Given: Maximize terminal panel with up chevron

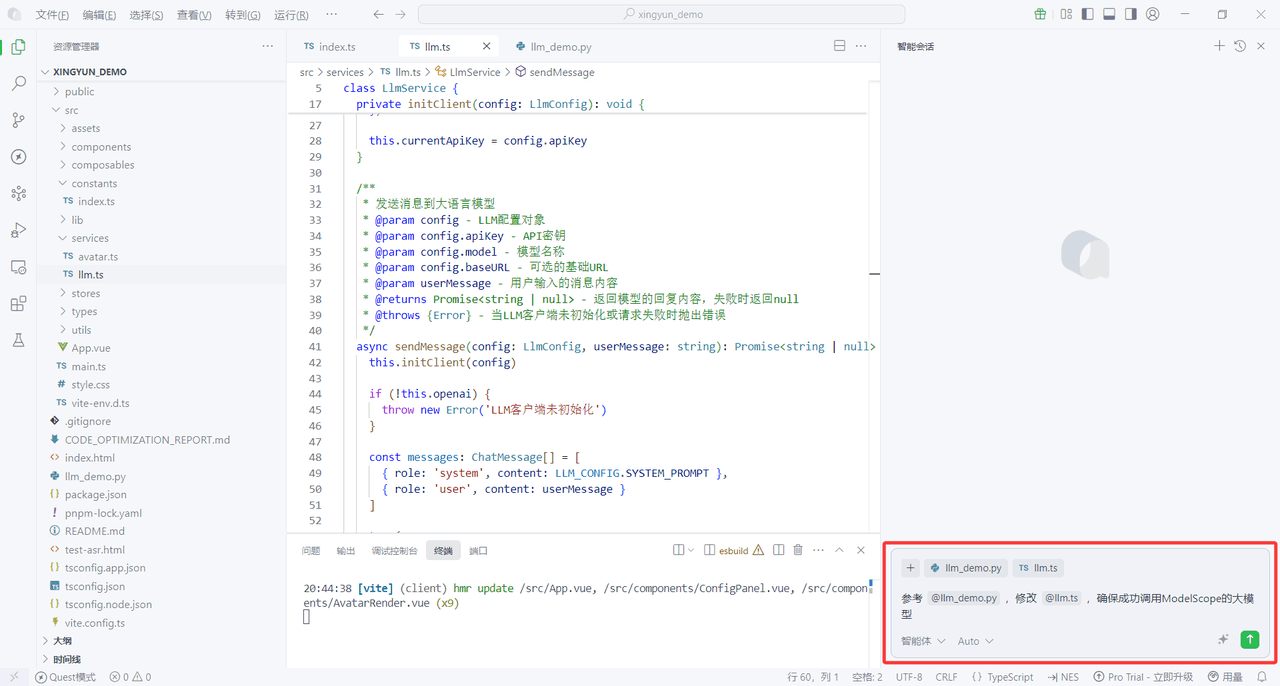Looking at the screenshot, I should [839, 550].
